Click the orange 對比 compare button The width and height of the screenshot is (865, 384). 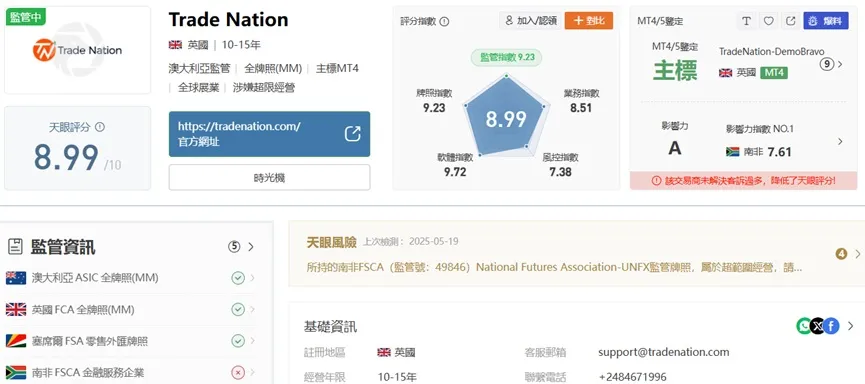589,21
